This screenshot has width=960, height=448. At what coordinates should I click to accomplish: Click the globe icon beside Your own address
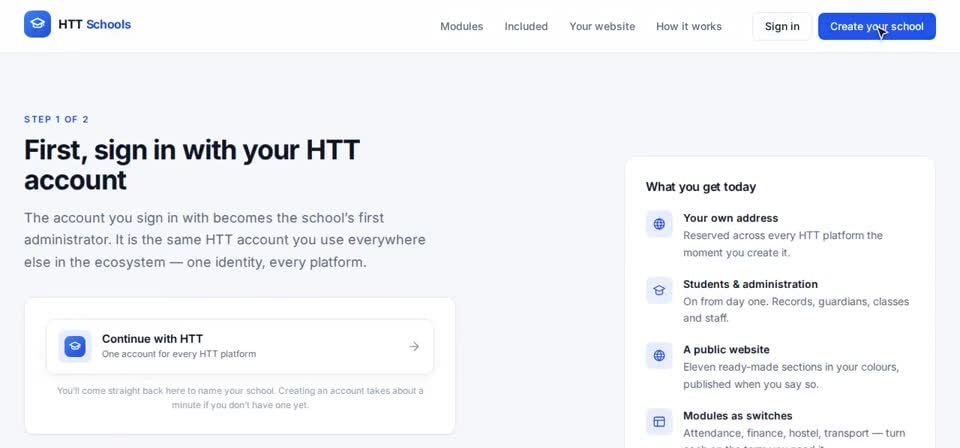pos(659,224)
